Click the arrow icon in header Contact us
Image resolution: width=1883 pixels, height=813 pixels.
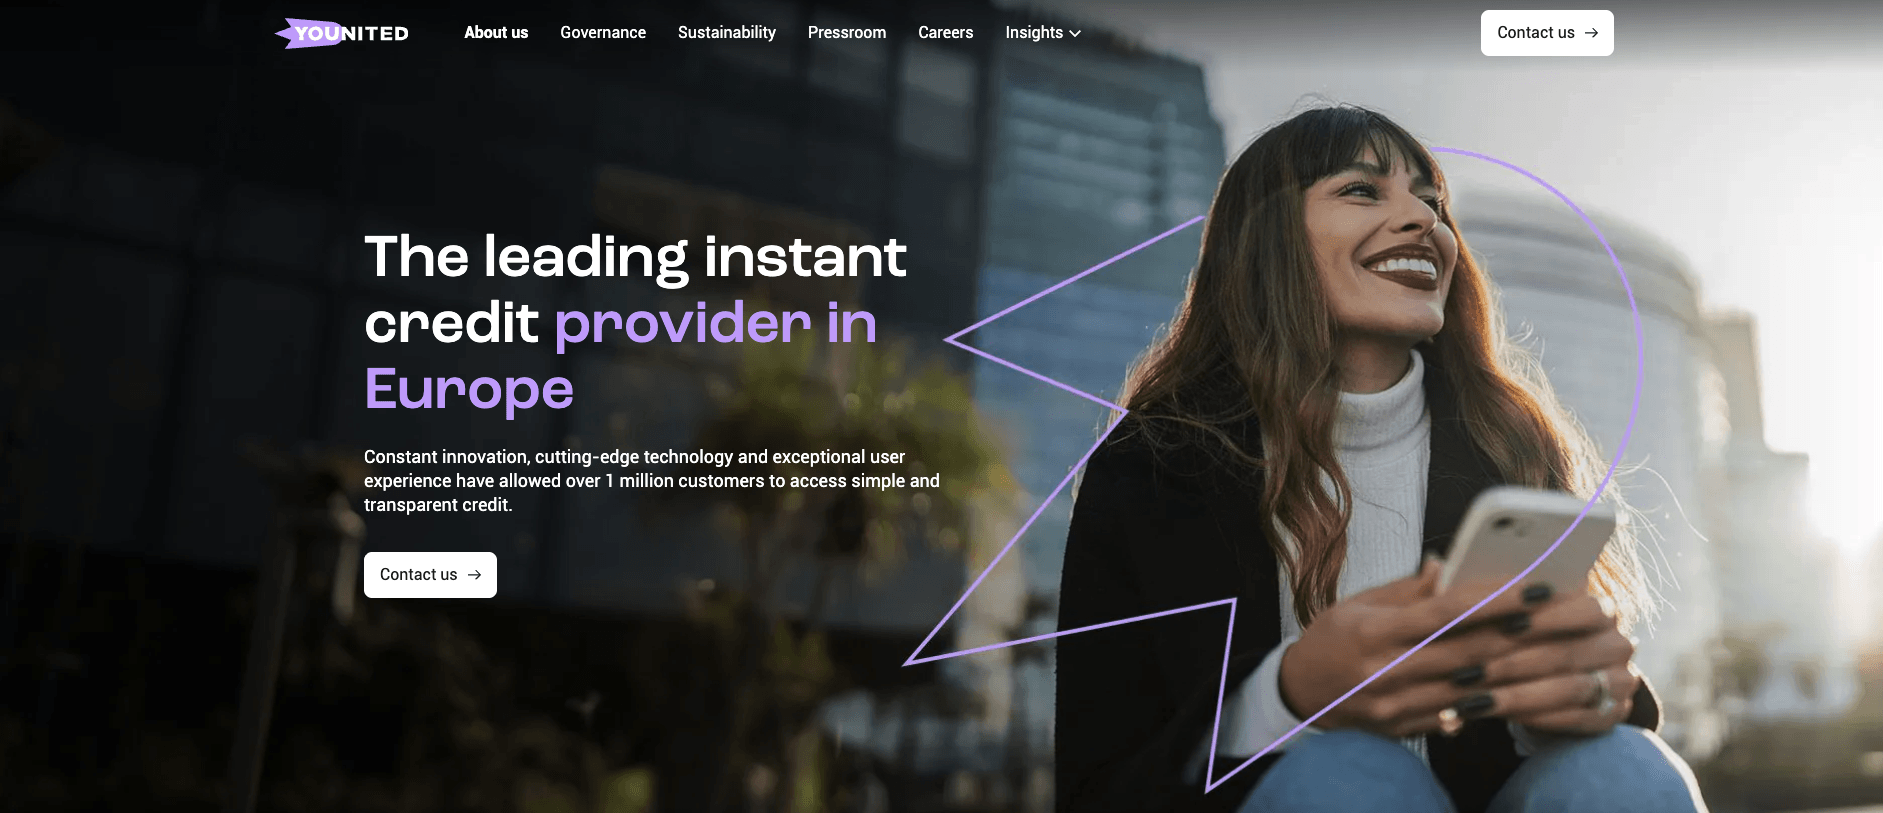coord(1591,33)
